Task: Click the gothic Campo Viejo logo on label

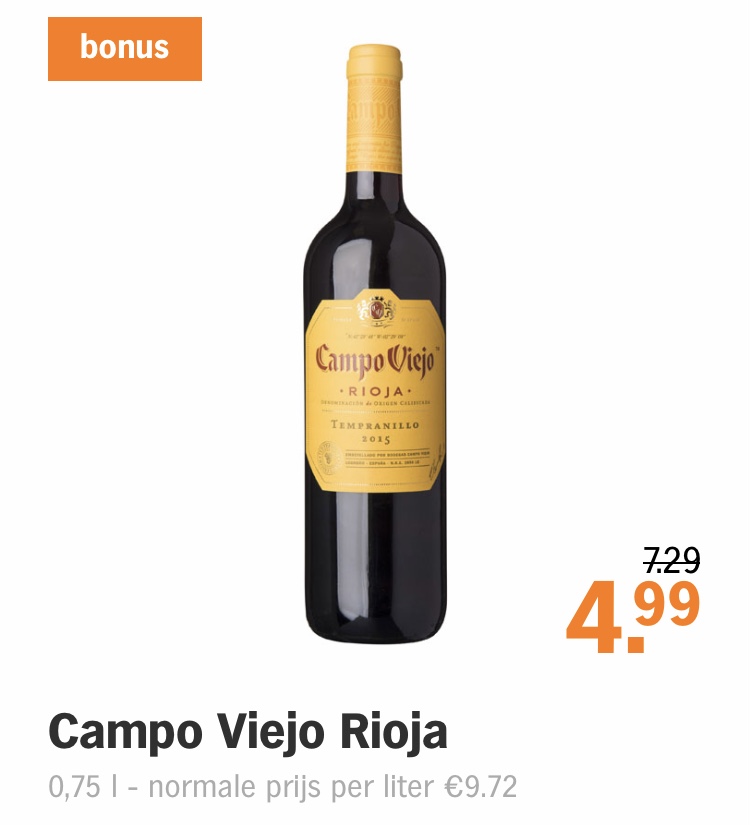Action: point(375,361)
